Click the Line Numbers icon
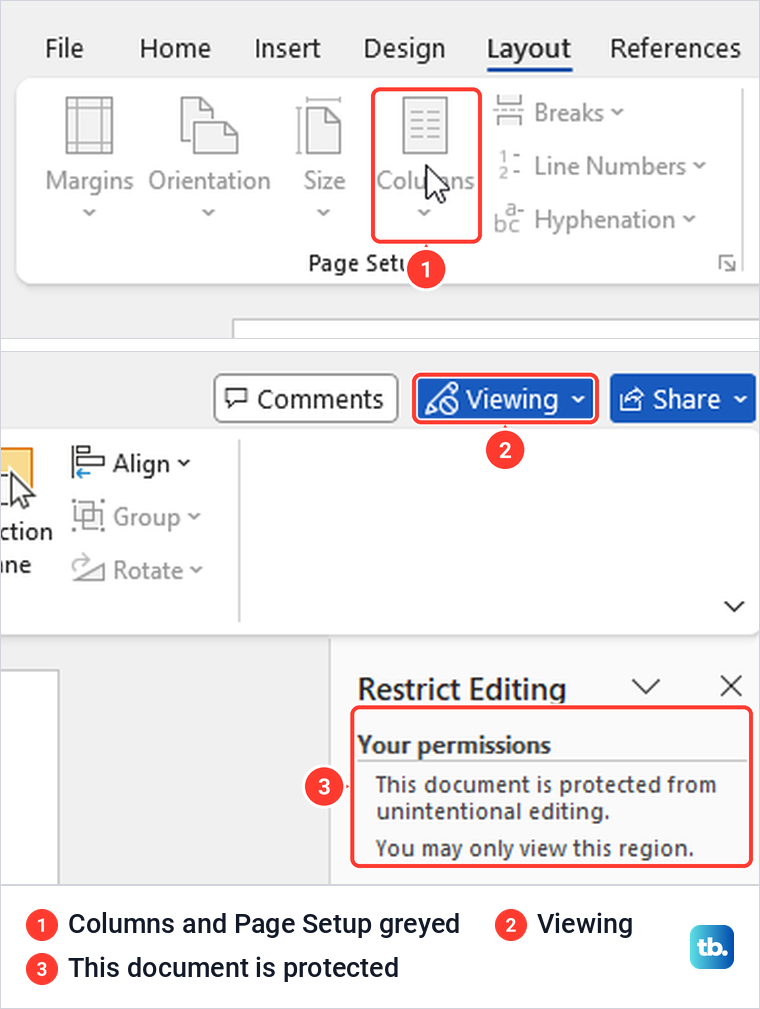The width and height of the screenshot is (760, 1009). point(509,165)
